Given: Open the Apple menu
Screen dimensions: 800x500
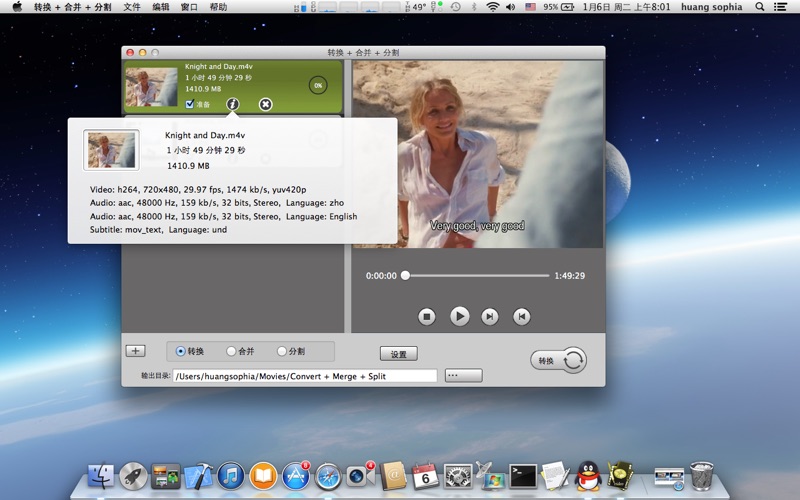Looking at the screenshot, I should tap(17, 7).
